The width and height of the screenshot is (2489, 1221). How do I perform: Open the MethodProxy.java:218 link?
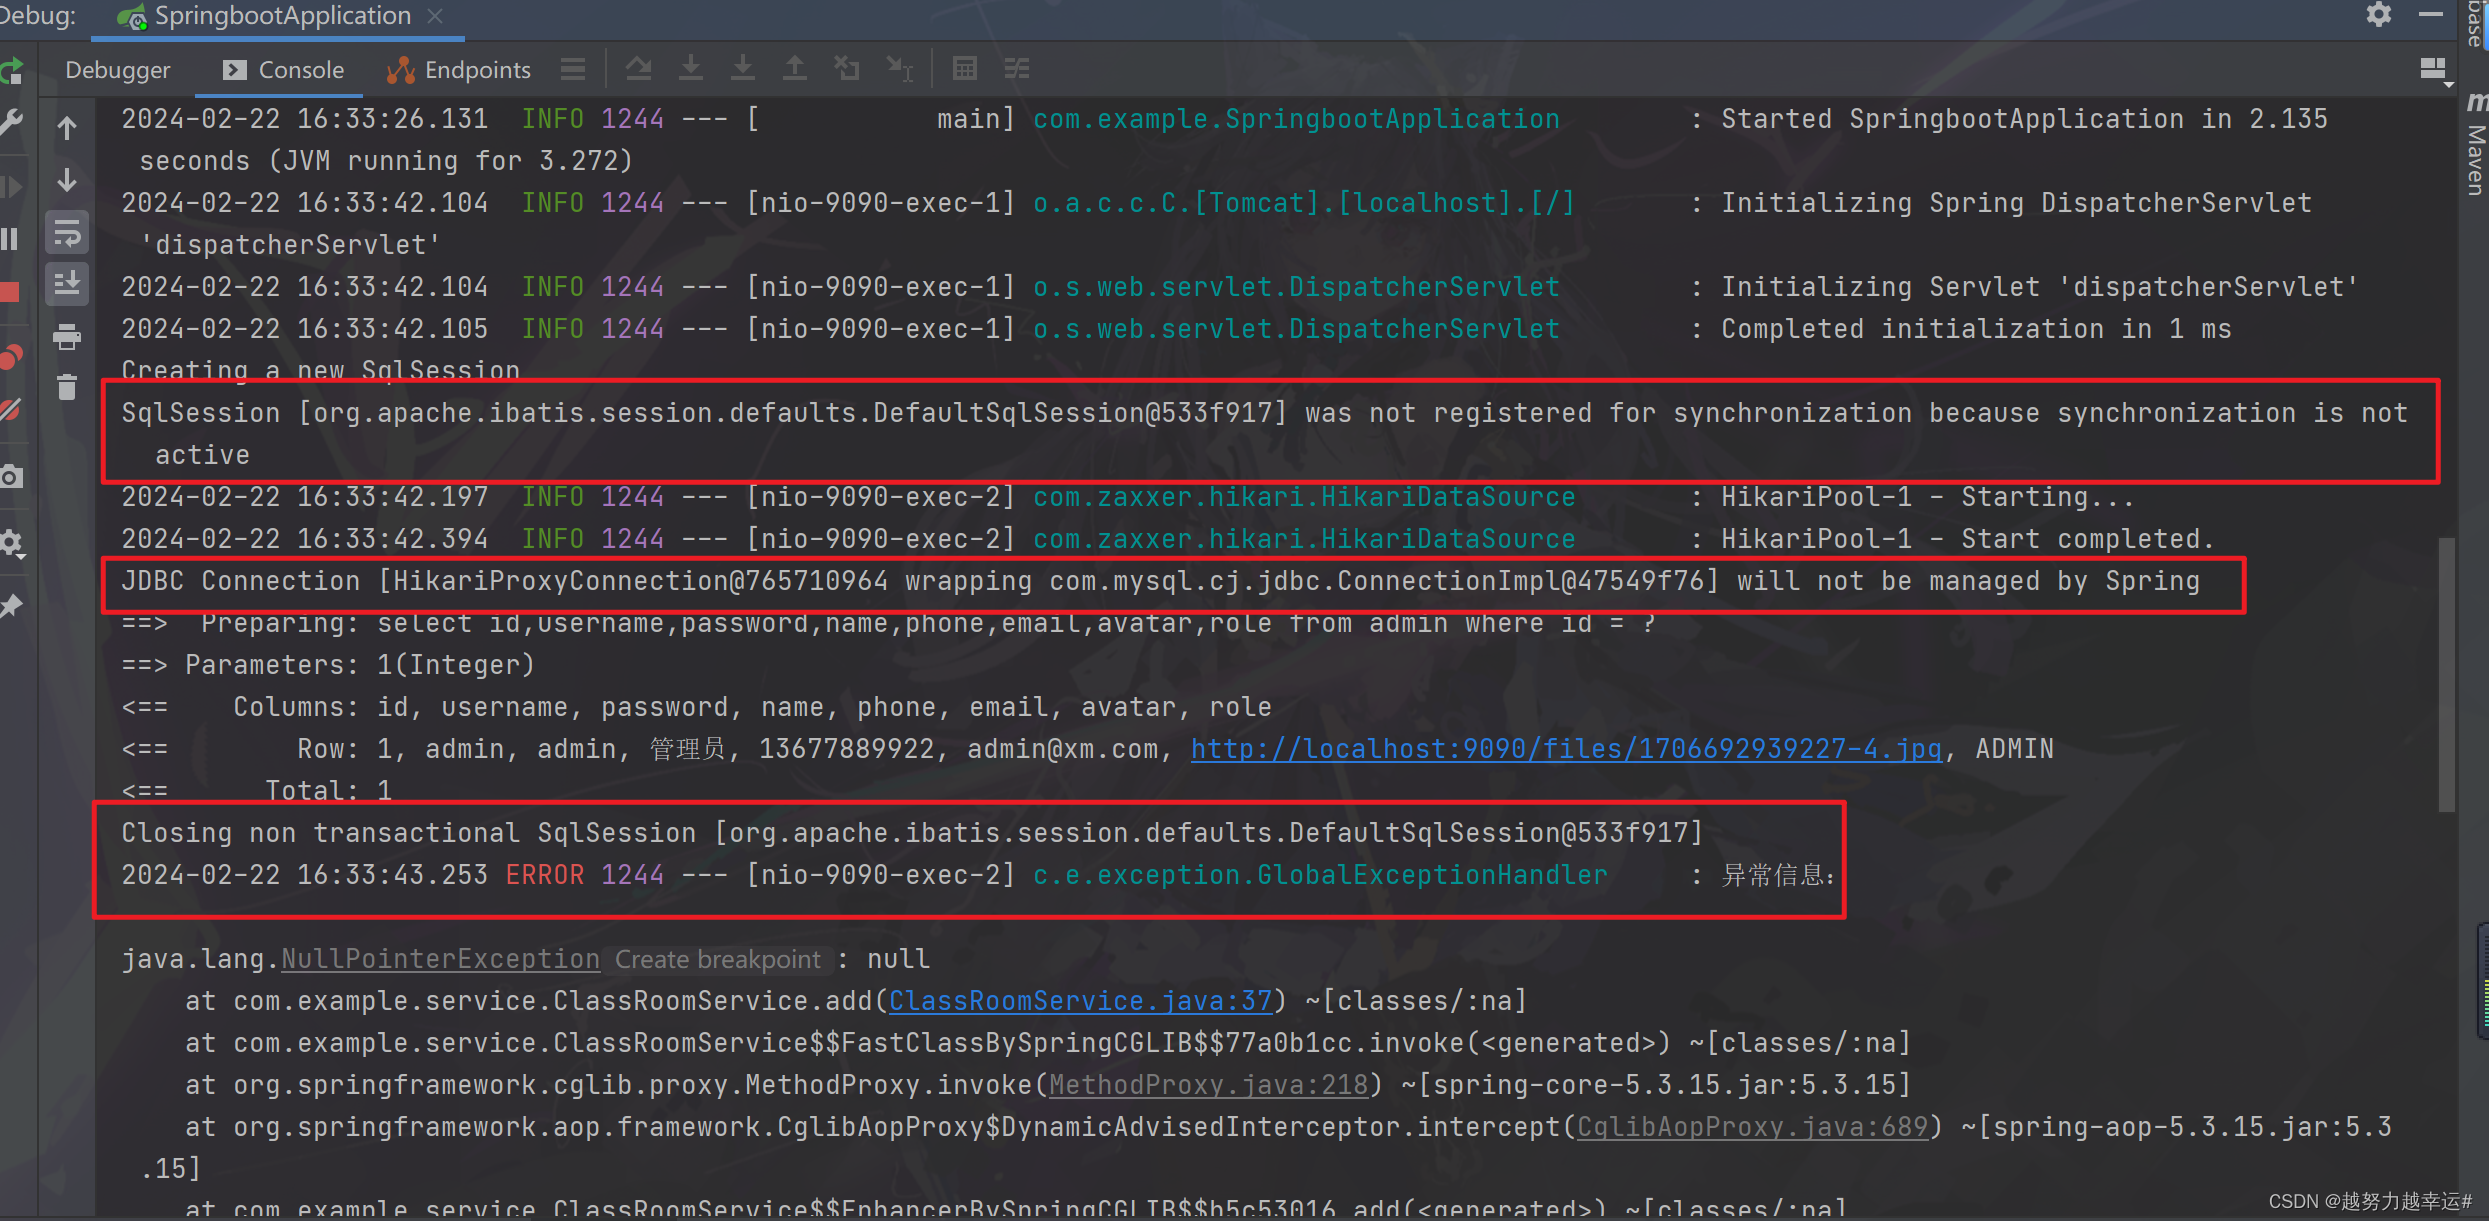click(x=1208, y=1085)
